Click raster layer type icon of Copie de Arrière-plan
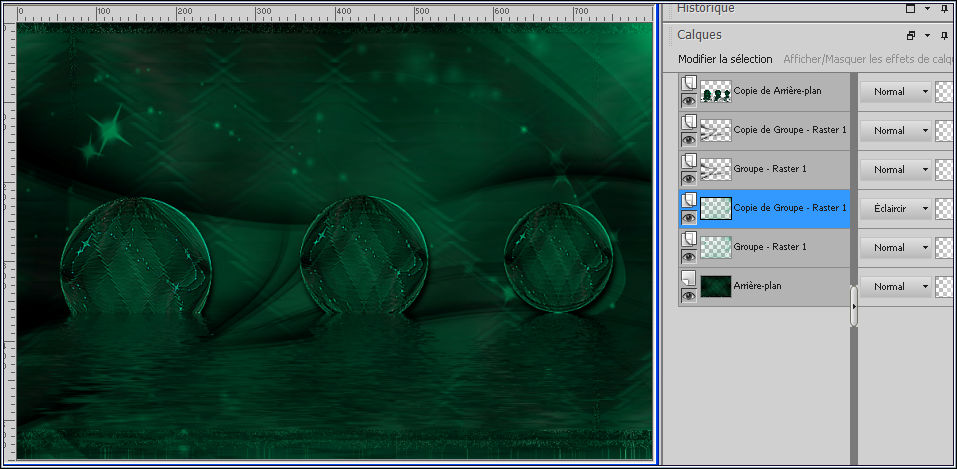Image resolution: width=957 pixels, height=469 pixels. pyautogui.click(x=689, y=83)
